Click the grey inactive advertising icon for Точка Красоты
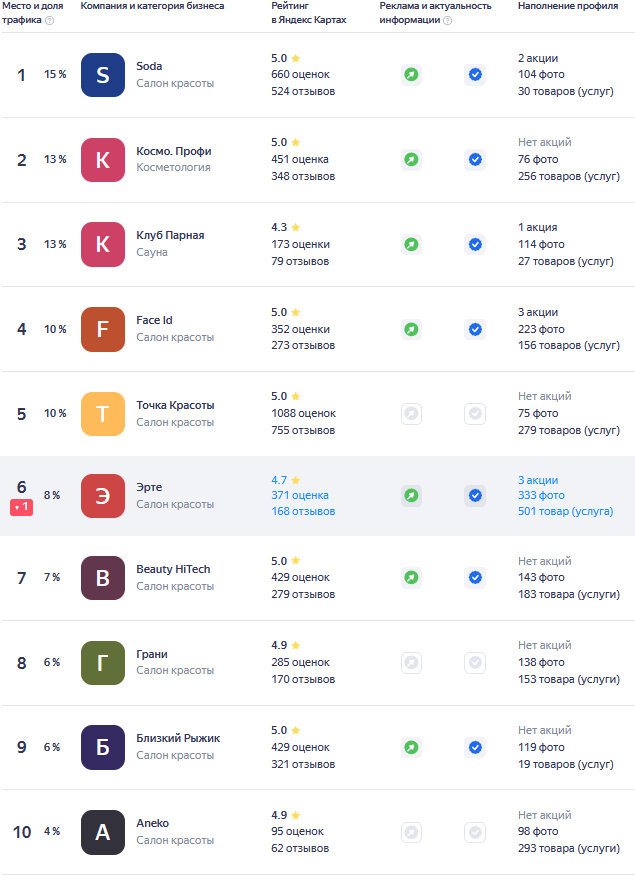This screenshot has width=635, height=875. tap(411, 413)
